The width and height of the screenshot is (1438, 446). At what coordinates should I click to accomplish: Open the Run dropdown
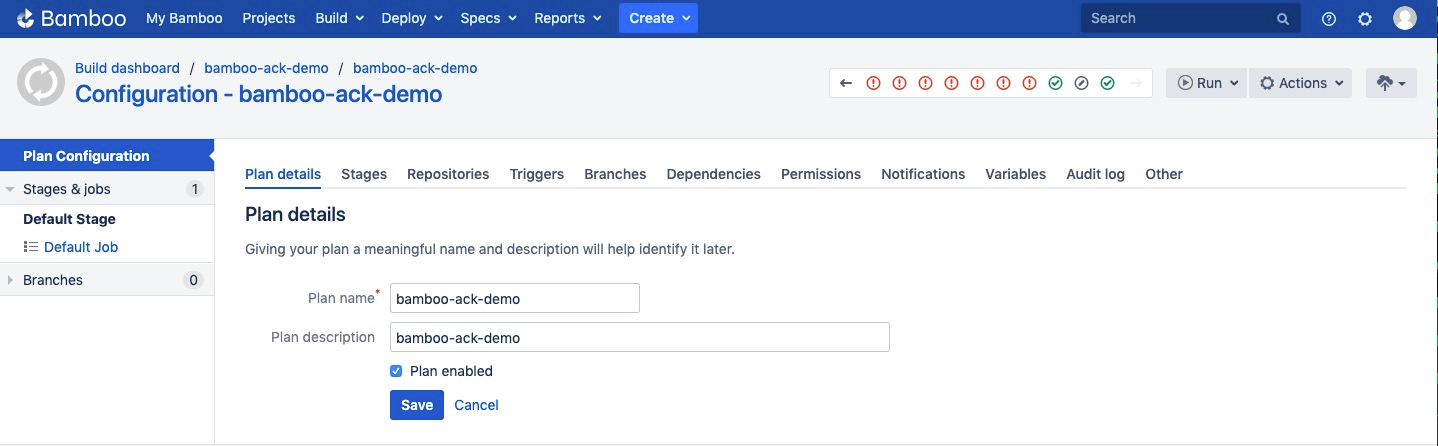[x=1207, y=83]
